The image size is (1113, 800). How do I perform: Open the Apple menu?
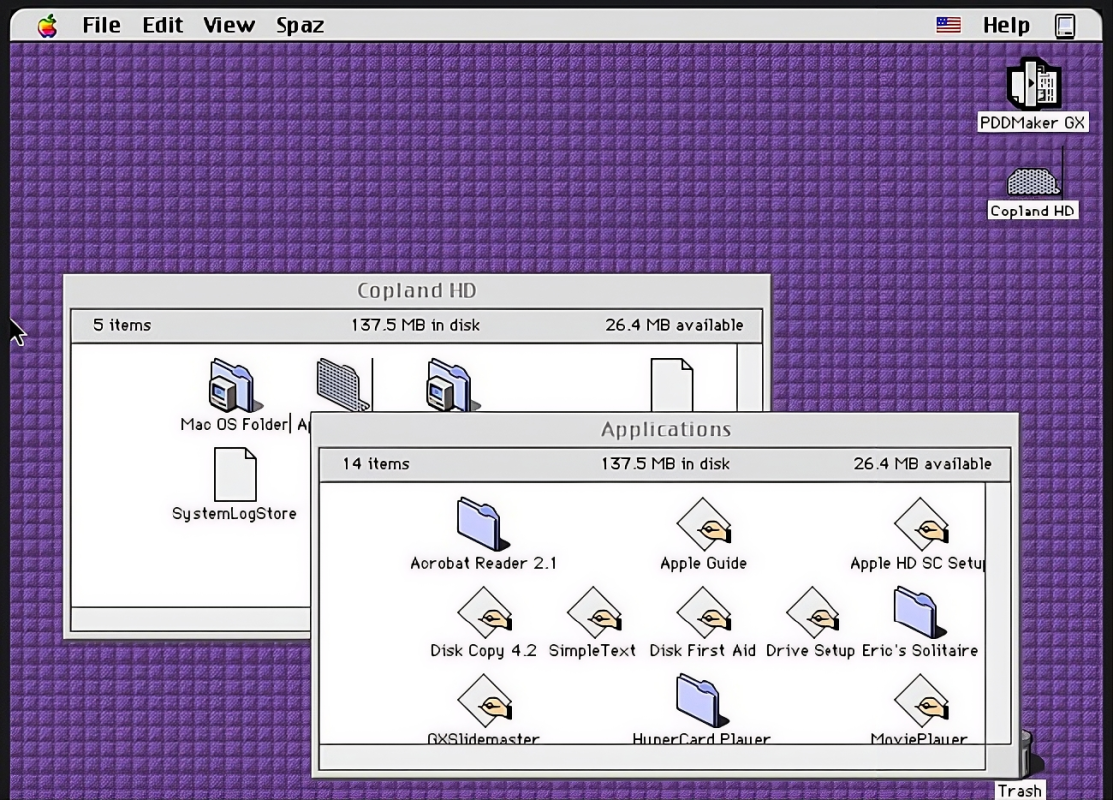pos(48,26)
